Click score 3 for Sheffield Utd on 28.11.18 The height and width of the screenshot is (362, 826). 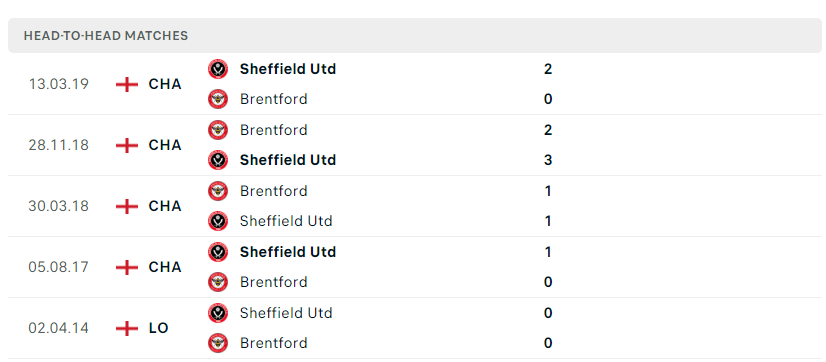[548, 160]
